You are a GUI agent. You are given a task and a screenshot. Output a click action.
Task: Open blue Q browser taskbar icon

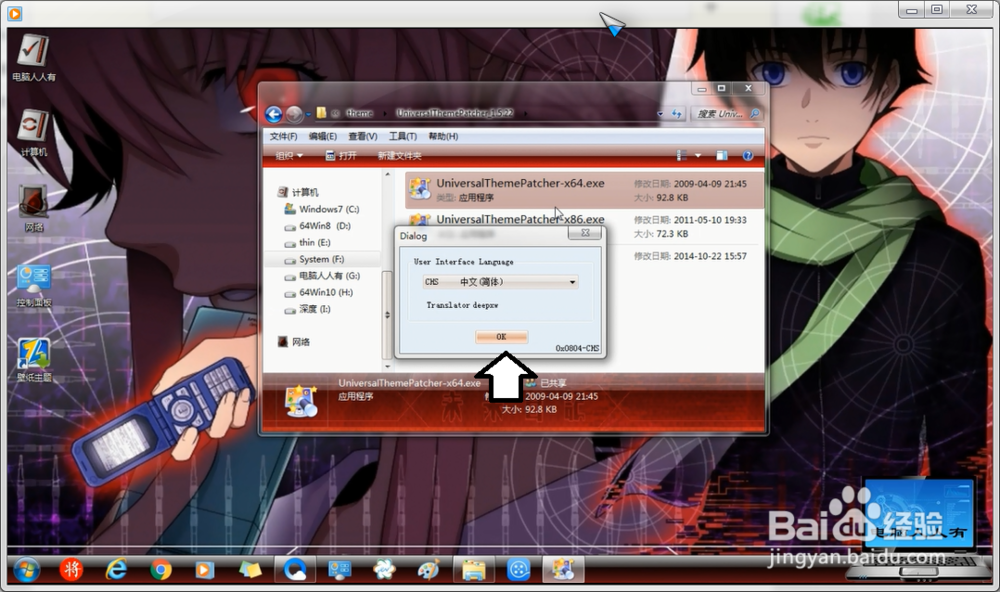[295, 570]
